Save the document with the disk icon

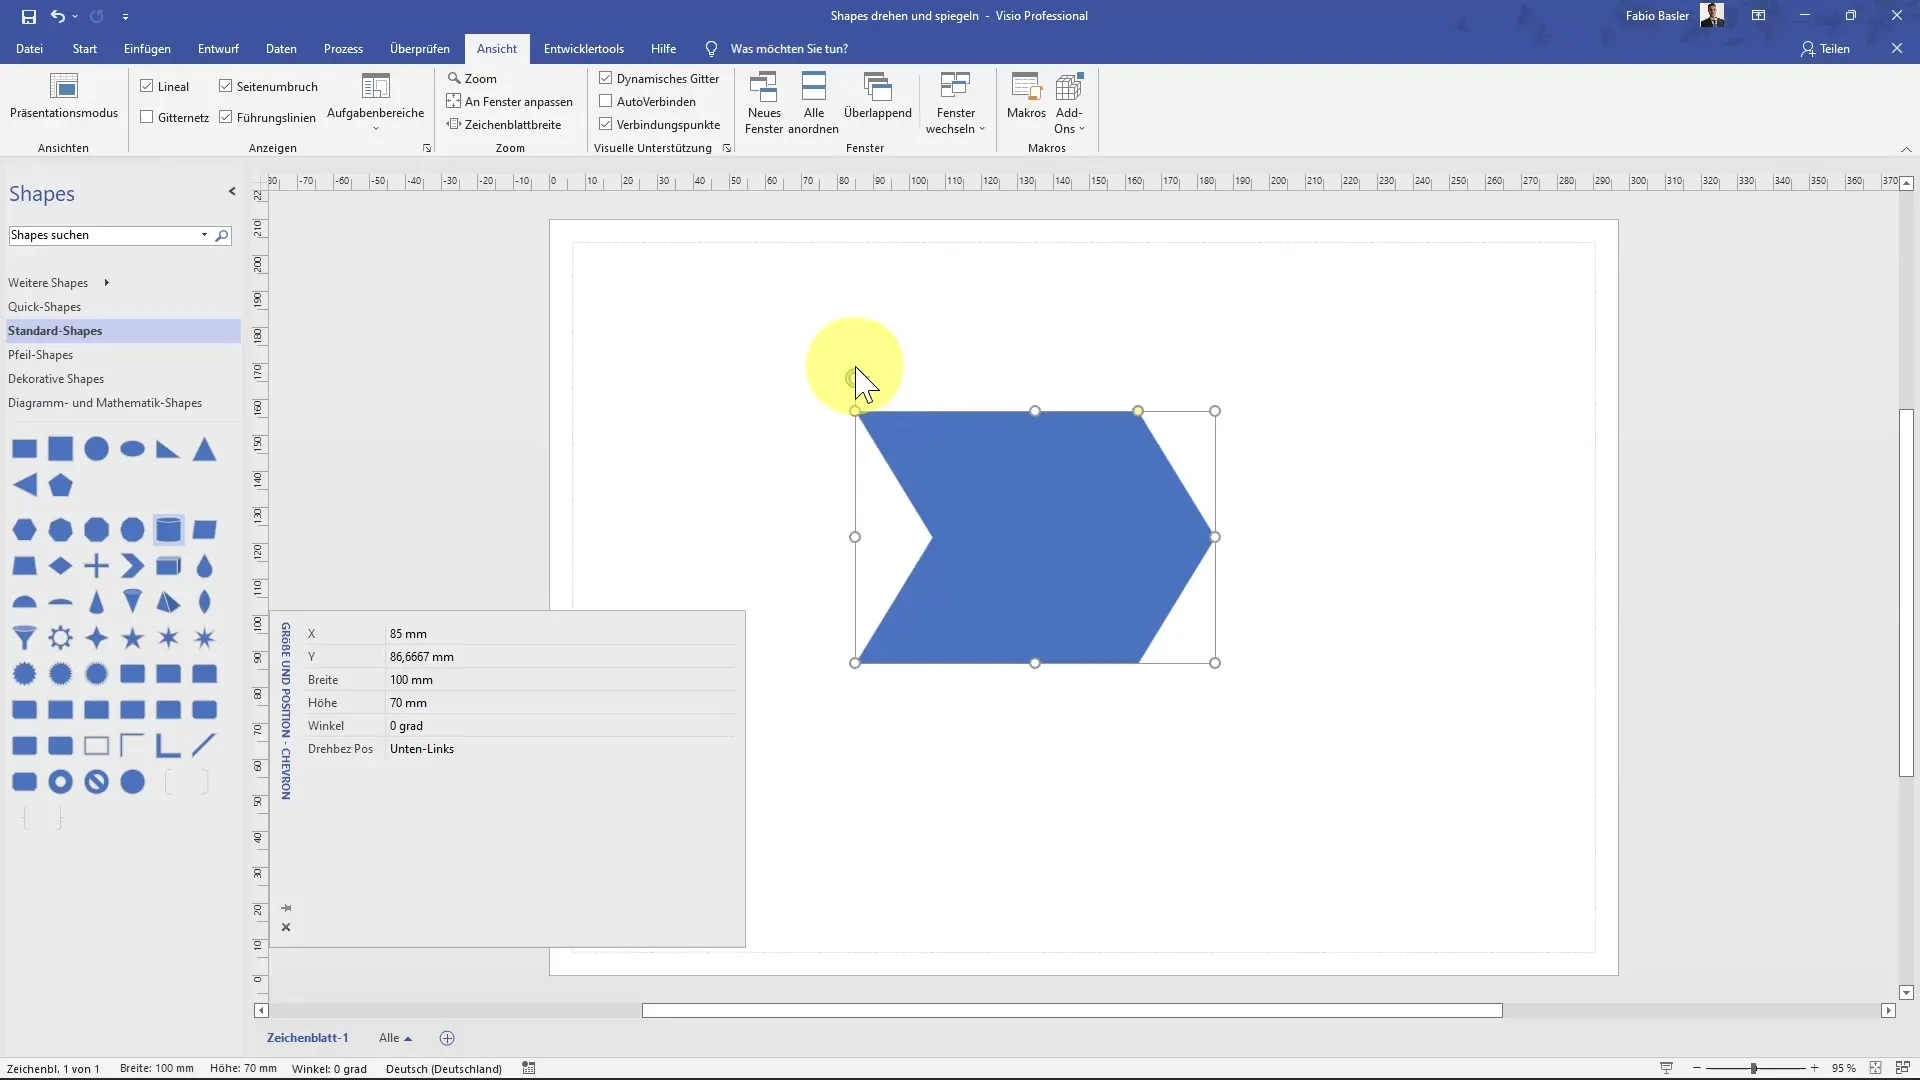[x=28, y=16]
